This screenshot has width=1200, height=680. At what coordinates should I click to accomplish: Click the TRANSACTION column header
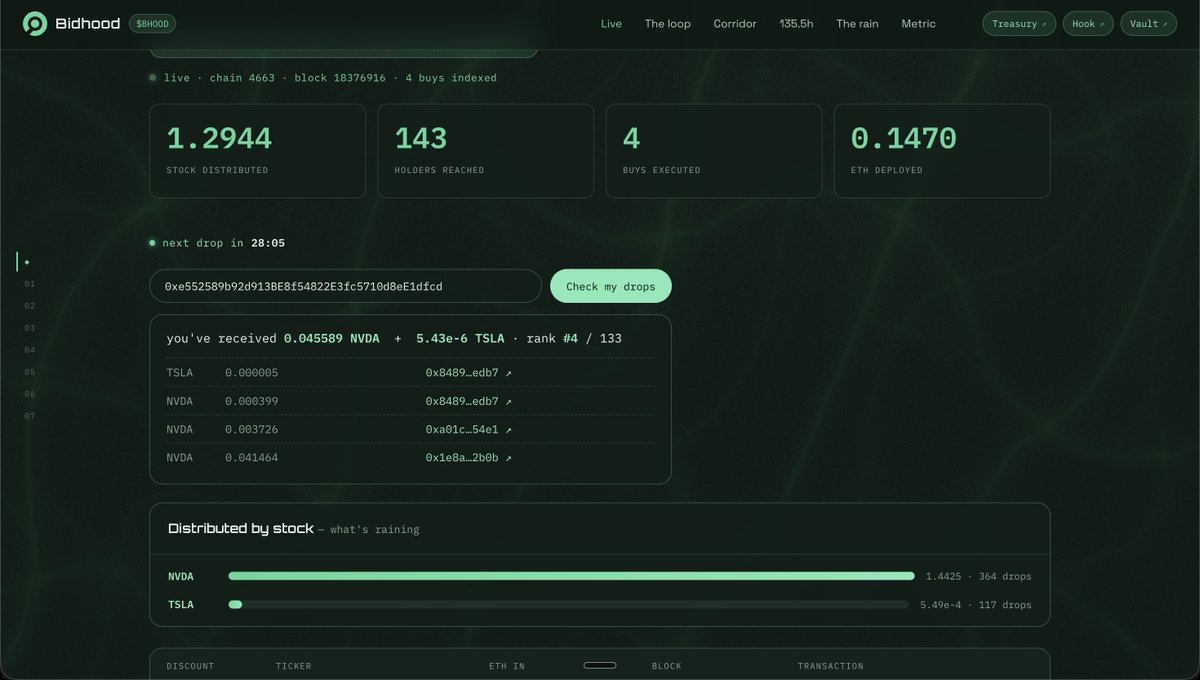(x=830, y=666)
